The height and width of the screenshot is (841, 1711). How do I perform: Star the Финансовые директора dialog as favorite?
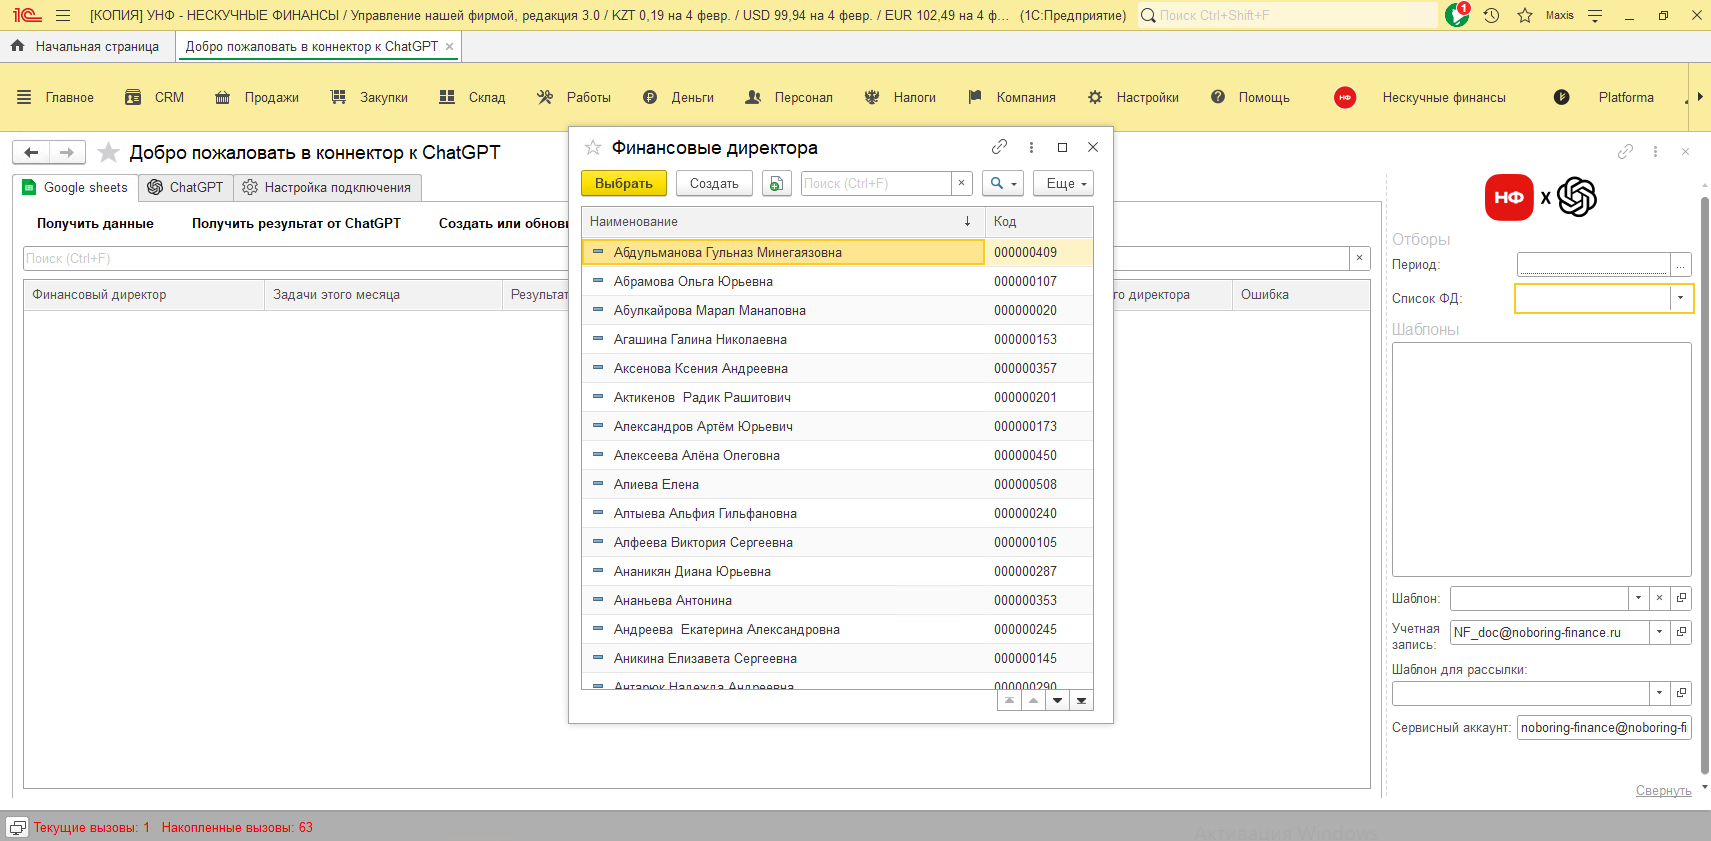[x=593, y=148]
